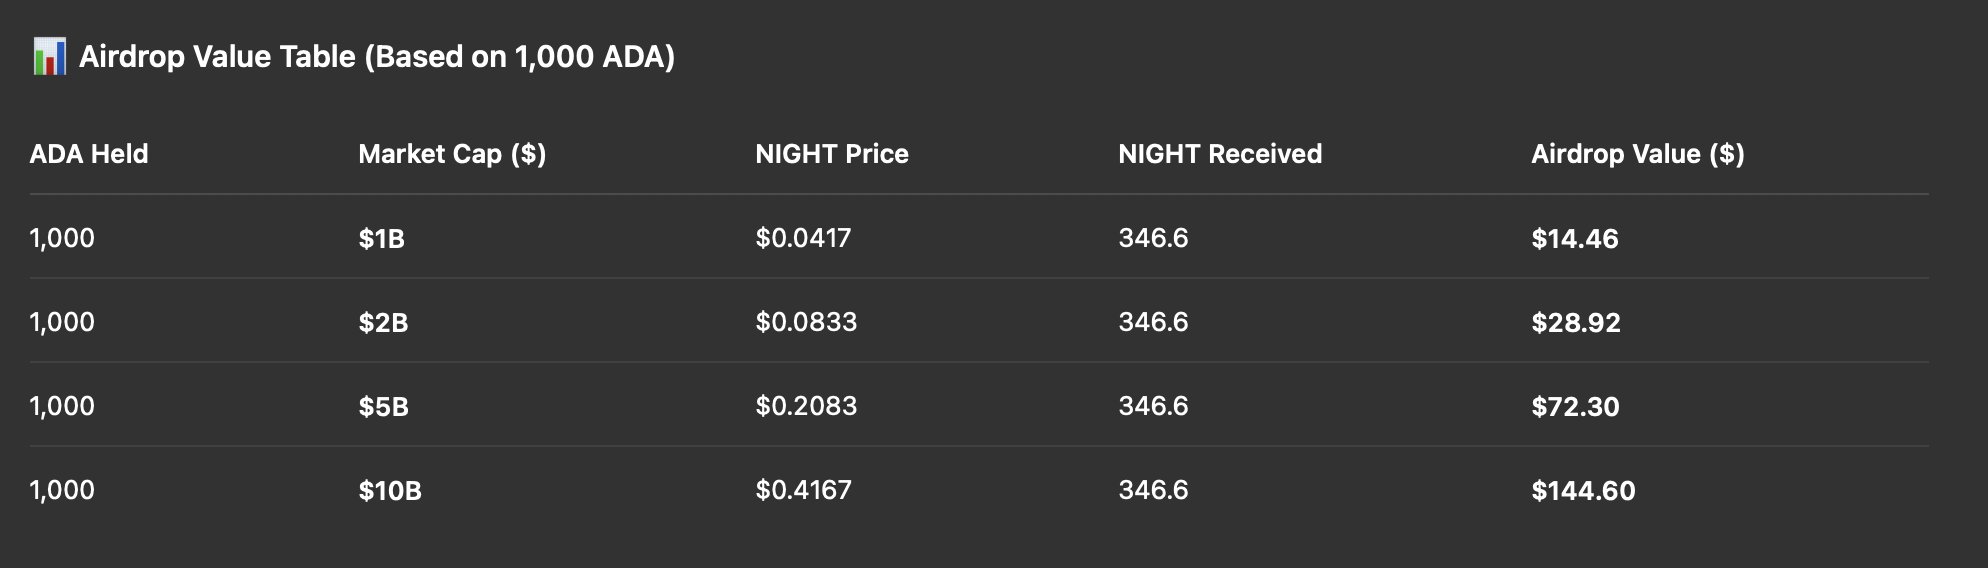Click the bar chart emoji icon

(49, 56)
